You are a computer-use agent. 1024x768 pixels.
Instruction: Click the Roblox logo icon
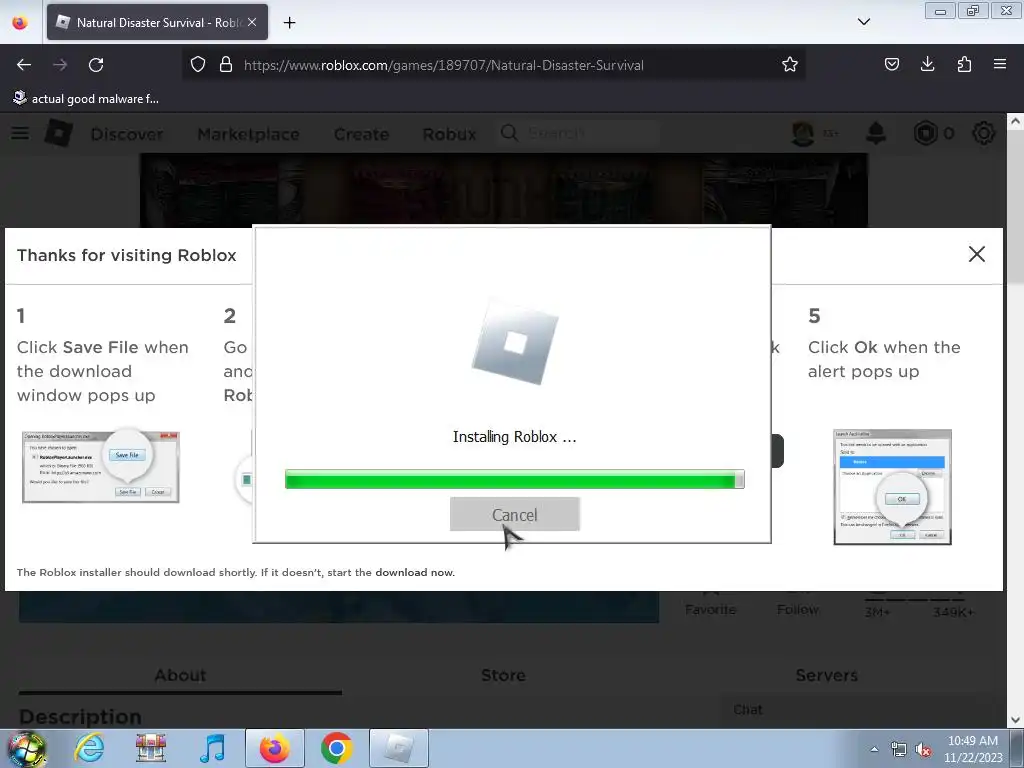click(x=59, y=133)
